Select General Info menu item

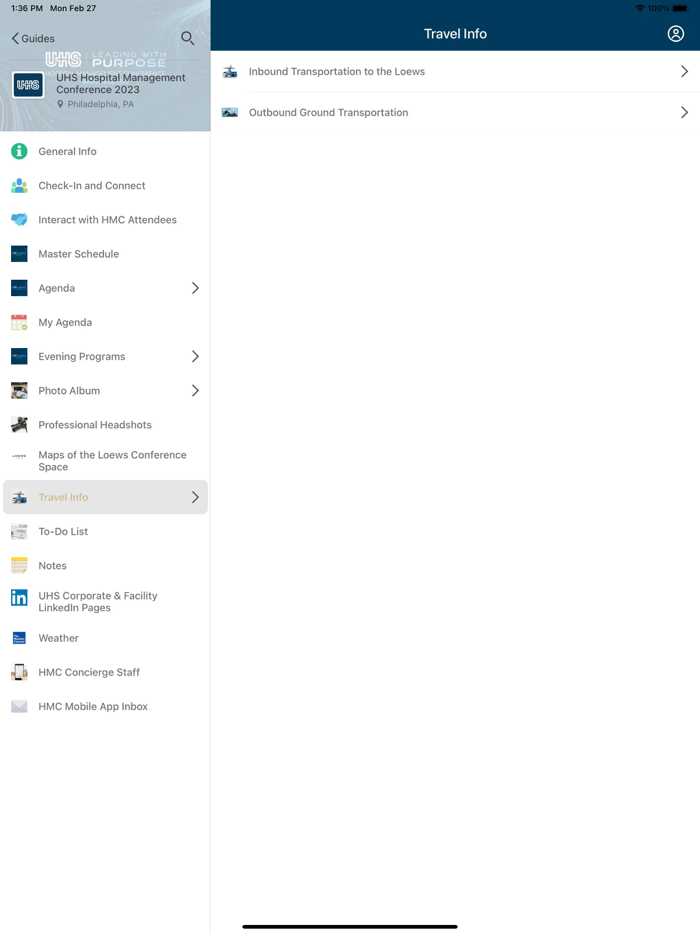coord(105,151)
